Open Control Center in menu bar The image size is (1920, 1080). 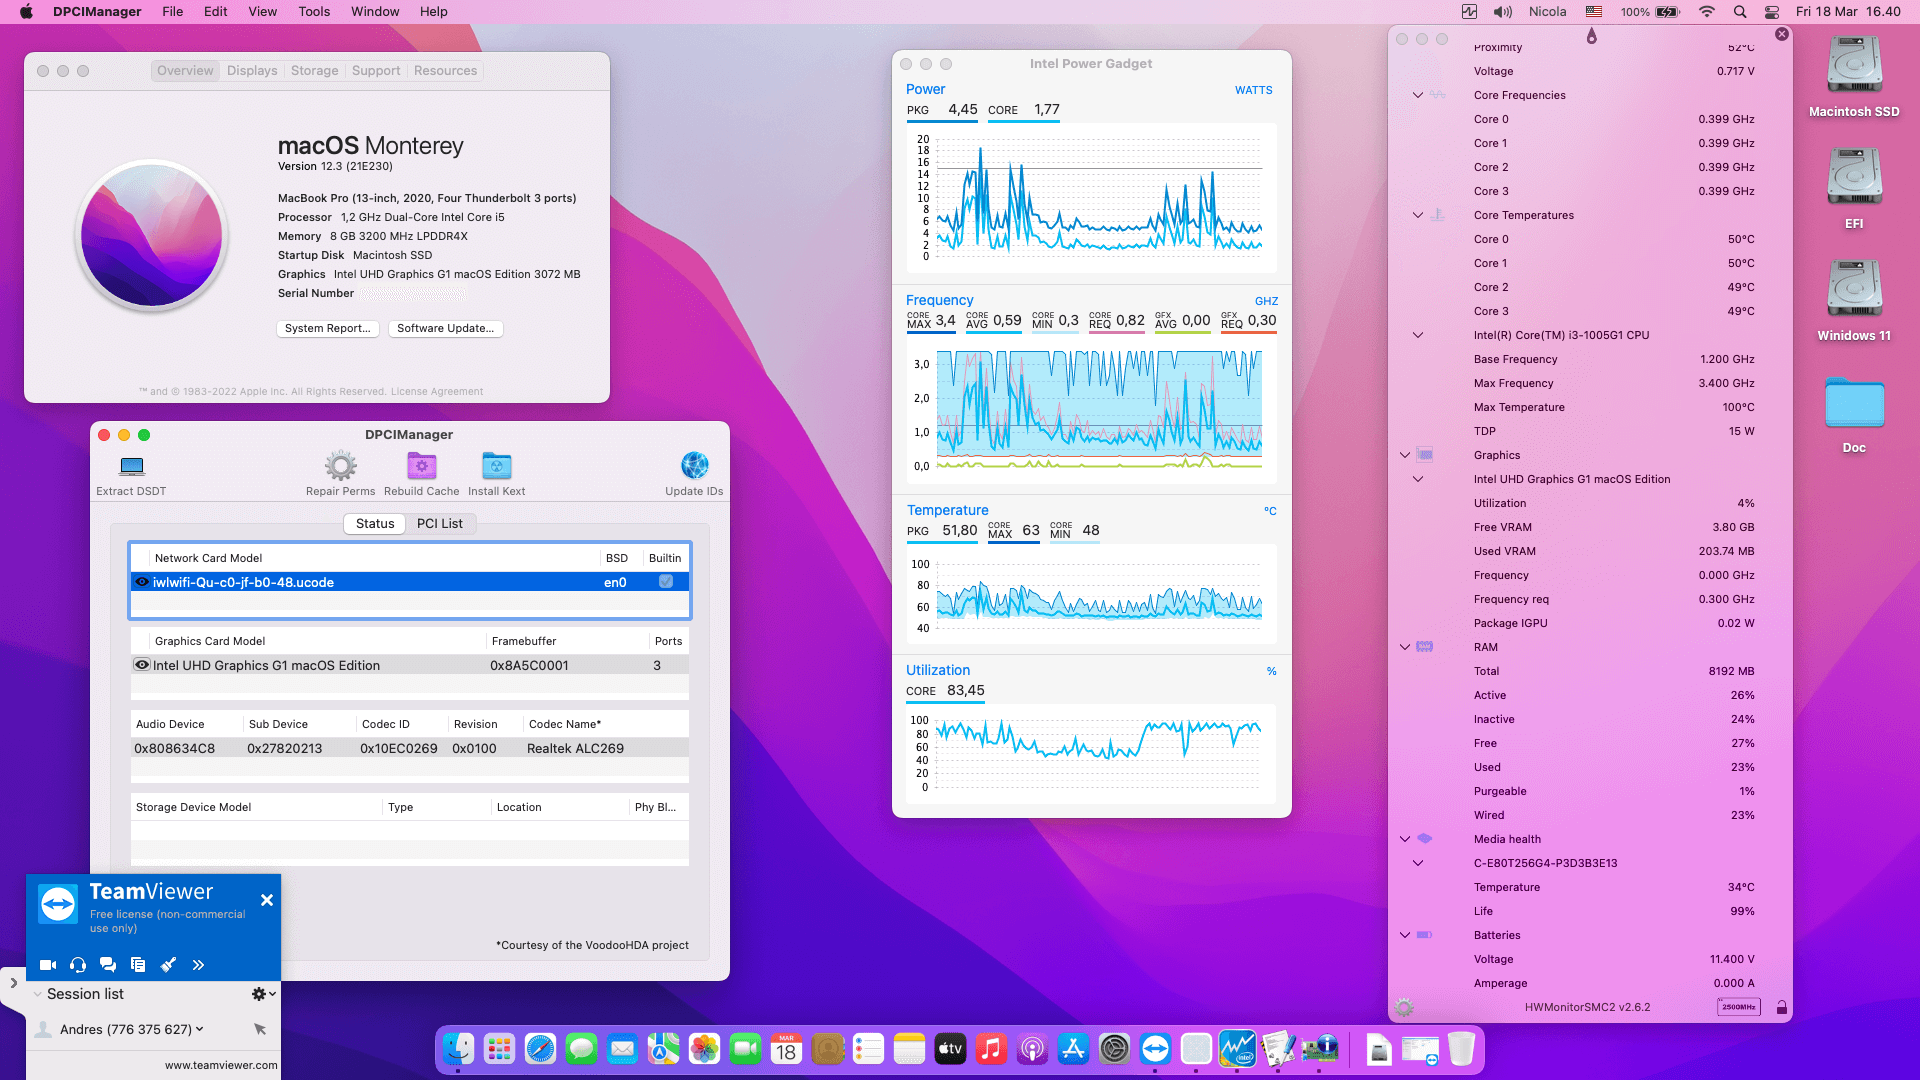(x=1771, y=12)
